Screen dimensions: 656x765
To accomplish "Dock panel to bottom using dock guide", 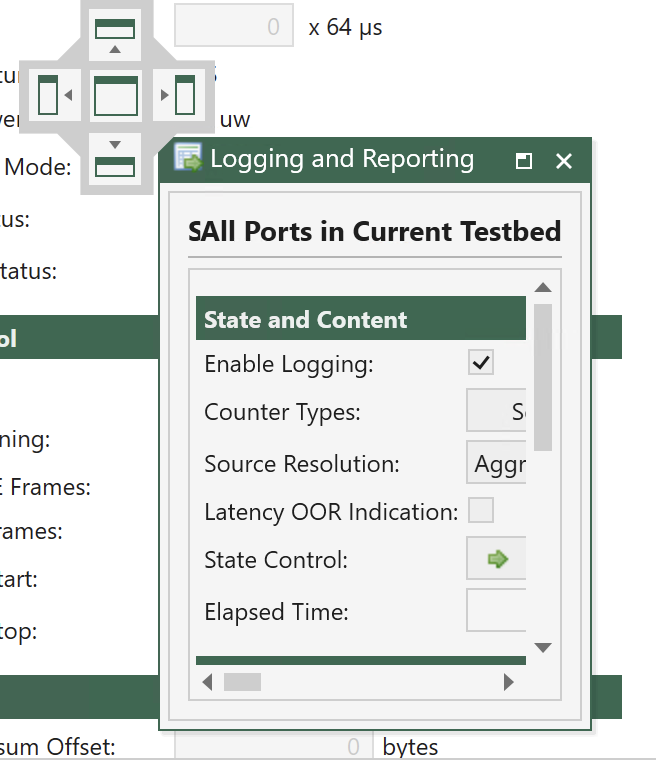I will click(115, 159).
